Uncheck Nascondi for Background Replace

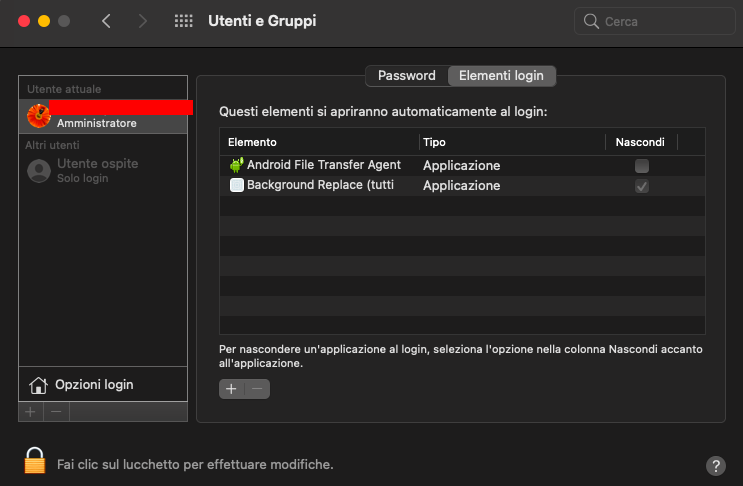point(642,186)
